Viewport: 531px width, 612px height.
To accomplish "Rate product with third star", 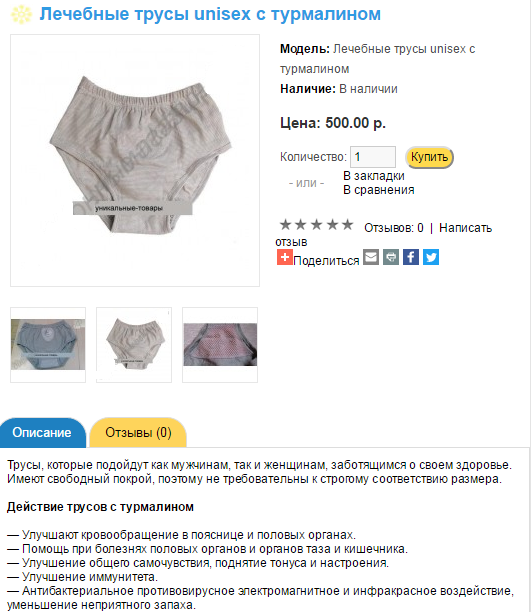I will 317,224.
